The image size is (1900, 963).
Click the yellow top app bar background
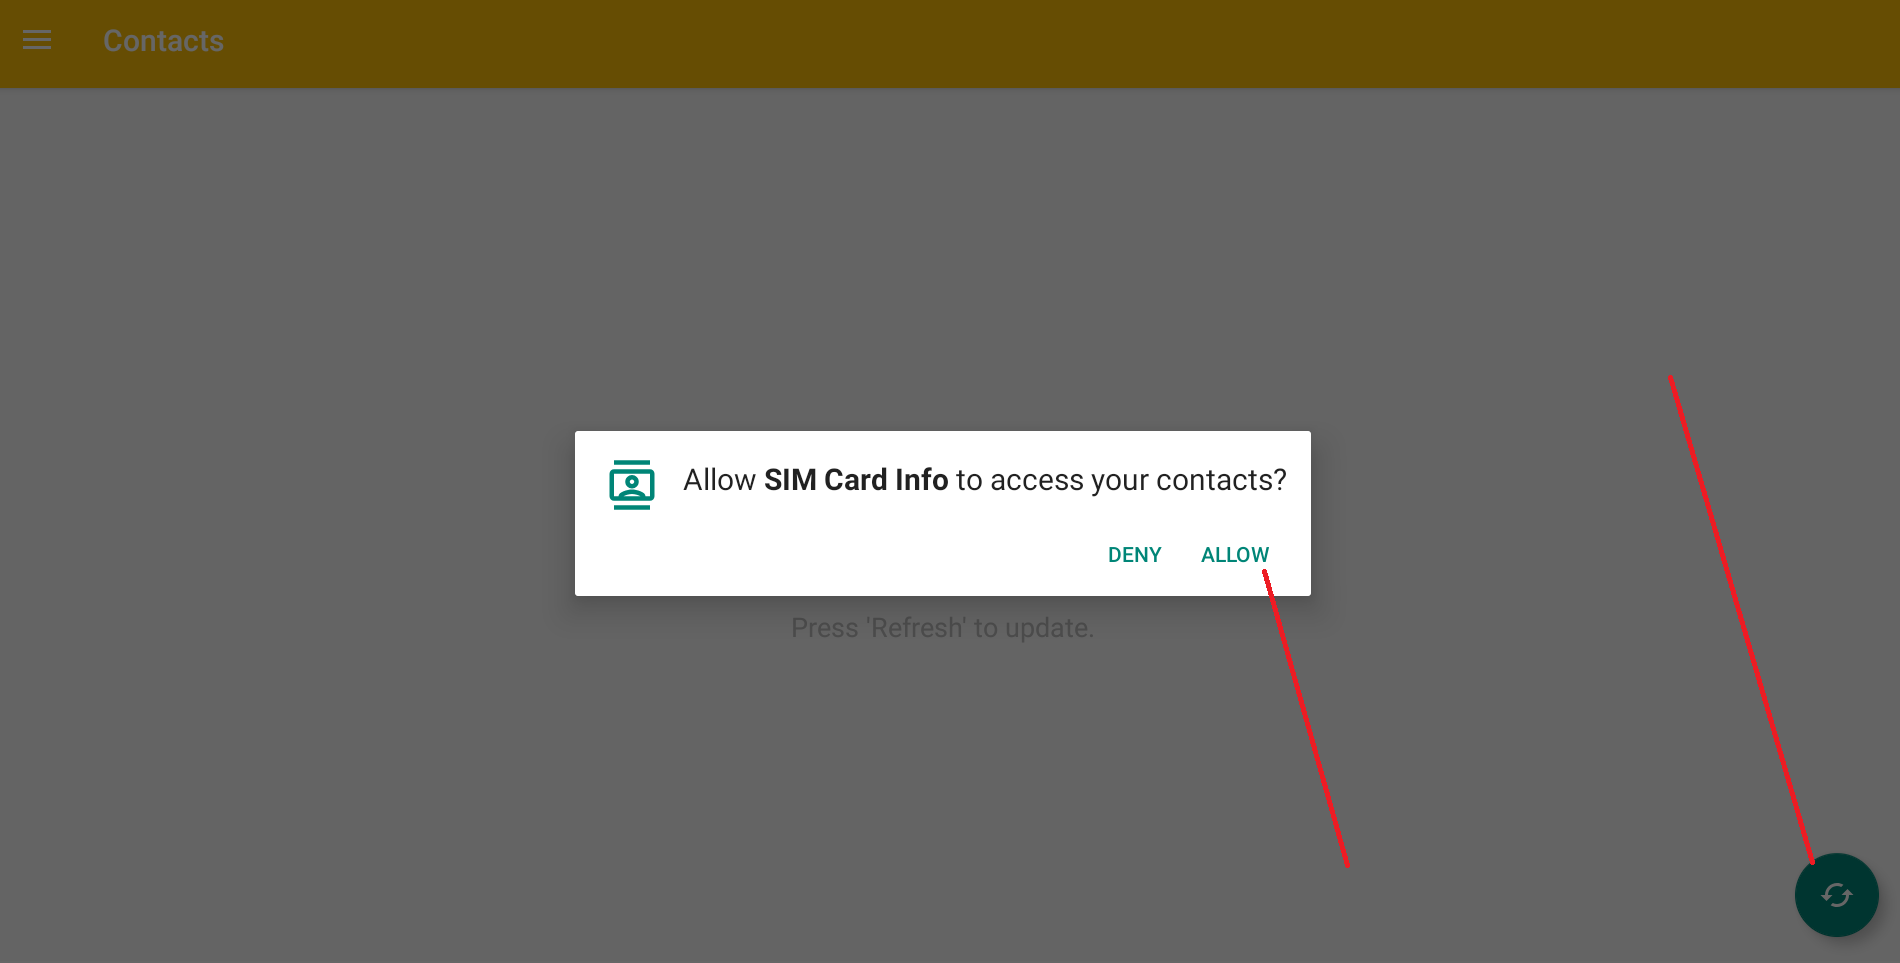click(1000, 43)
